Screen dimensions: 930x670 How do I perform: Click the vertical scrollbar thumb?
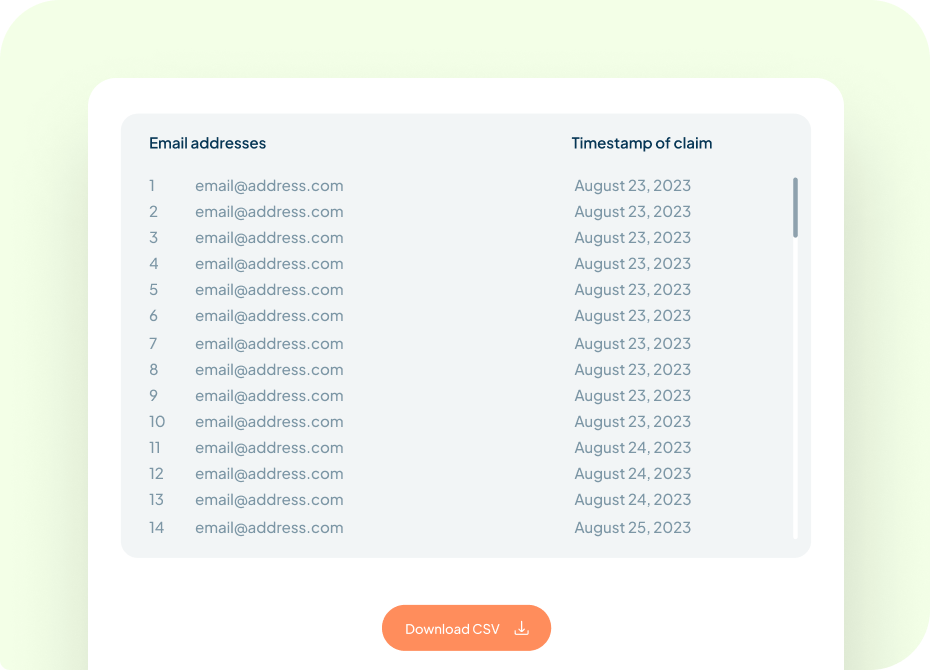[795, 208]
